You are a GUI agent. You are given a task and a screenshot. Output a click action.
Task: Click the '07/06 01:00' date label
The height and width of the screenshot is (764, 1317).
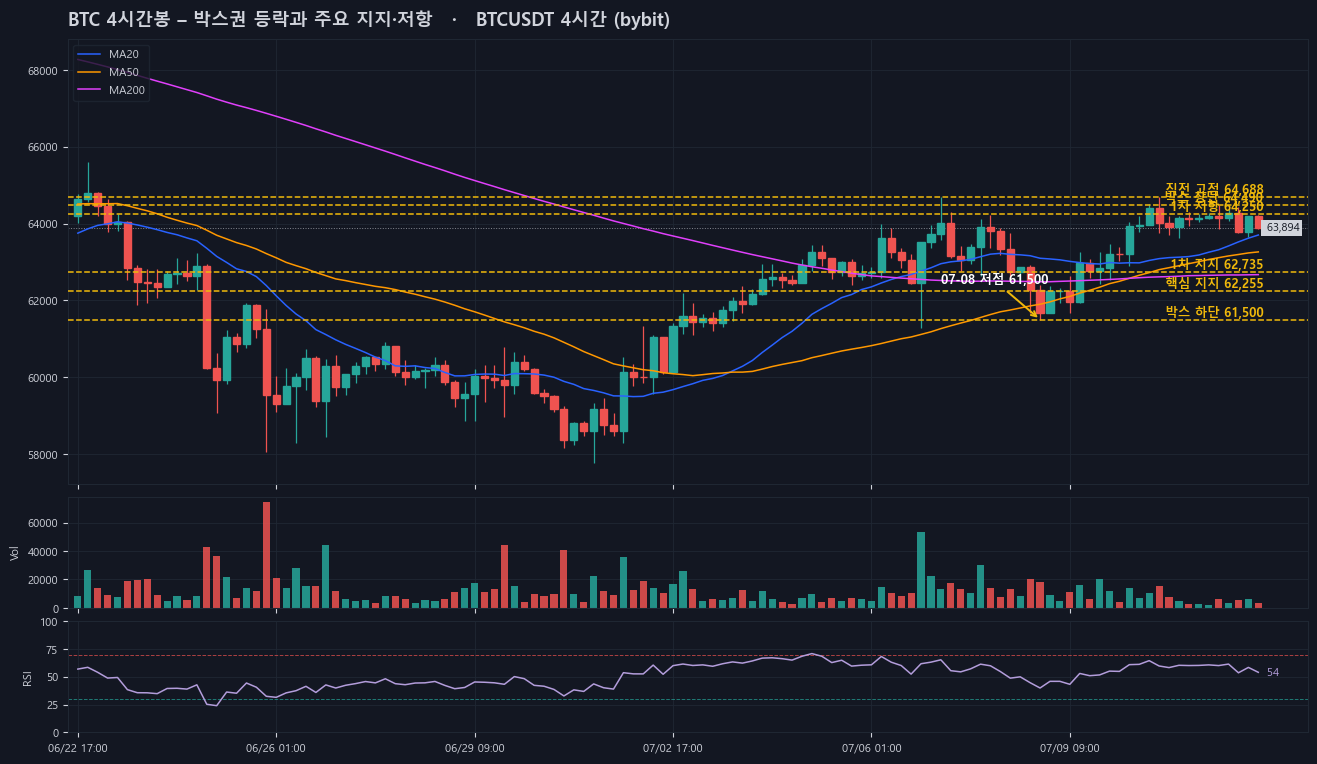(872, 748)
